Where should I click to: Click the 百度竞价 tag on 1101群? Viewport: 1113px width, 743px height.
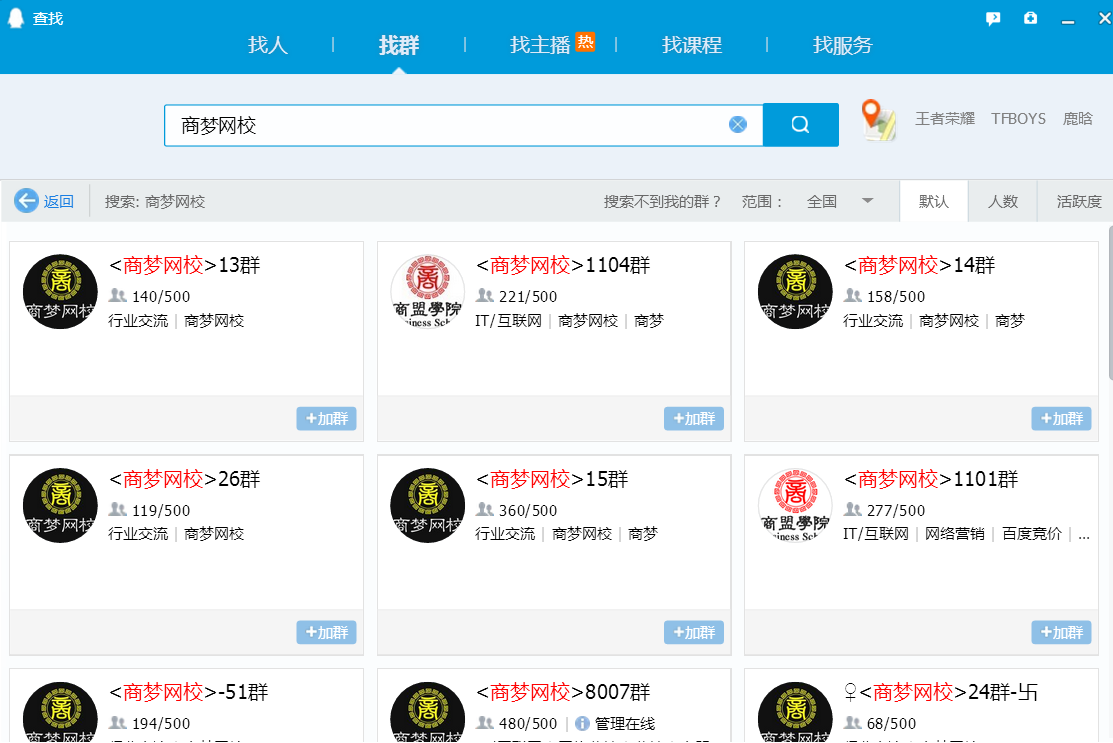(1032, 534)
